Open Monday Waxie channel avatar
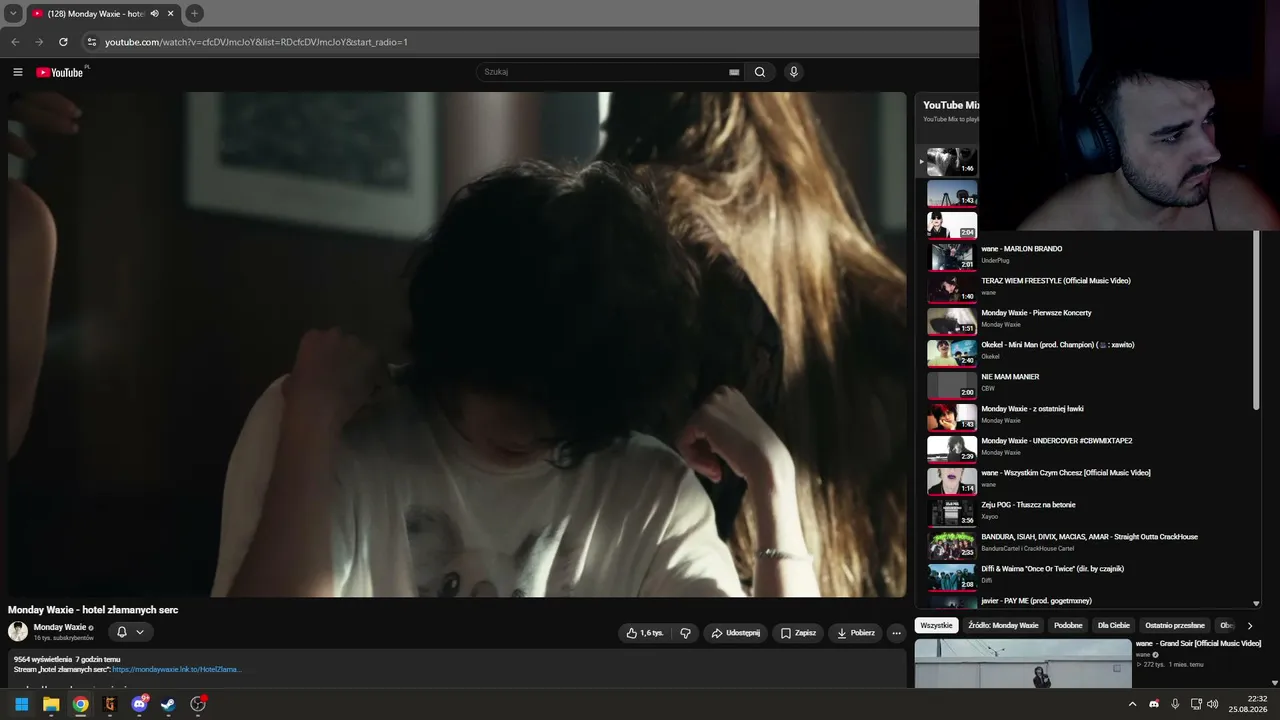 [x=18, y=631]
